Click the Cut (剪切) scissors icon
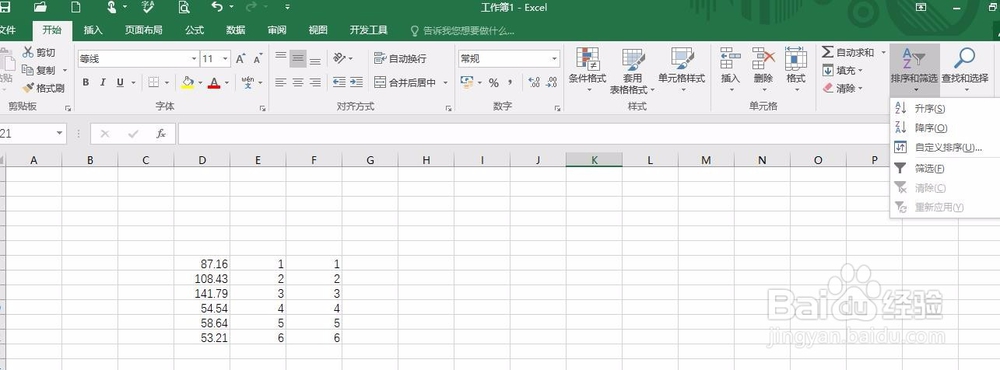This screenshot has height=370, width=1000. [28, 52]
